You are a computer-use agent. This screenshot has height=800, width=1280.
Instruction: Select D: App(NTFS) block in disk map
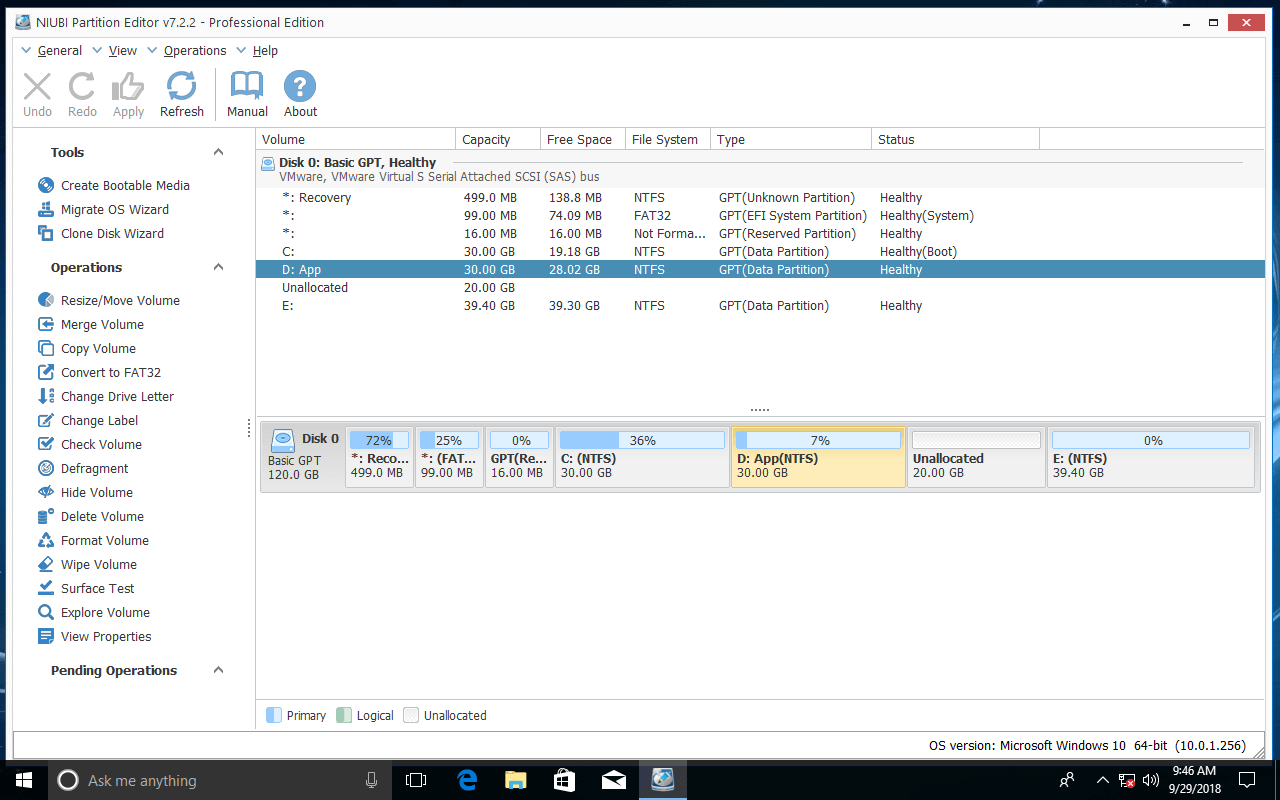pyautogui.click(x=818, y=457)
